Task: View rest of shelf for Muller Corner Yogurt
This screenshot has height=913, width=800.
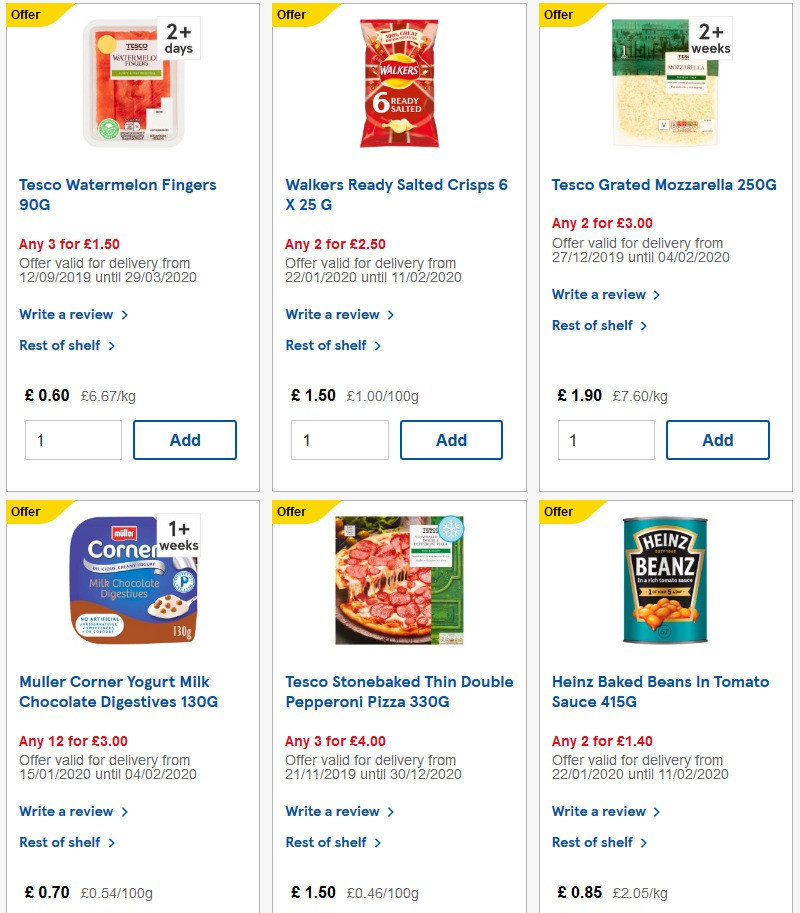Action: 58,842
